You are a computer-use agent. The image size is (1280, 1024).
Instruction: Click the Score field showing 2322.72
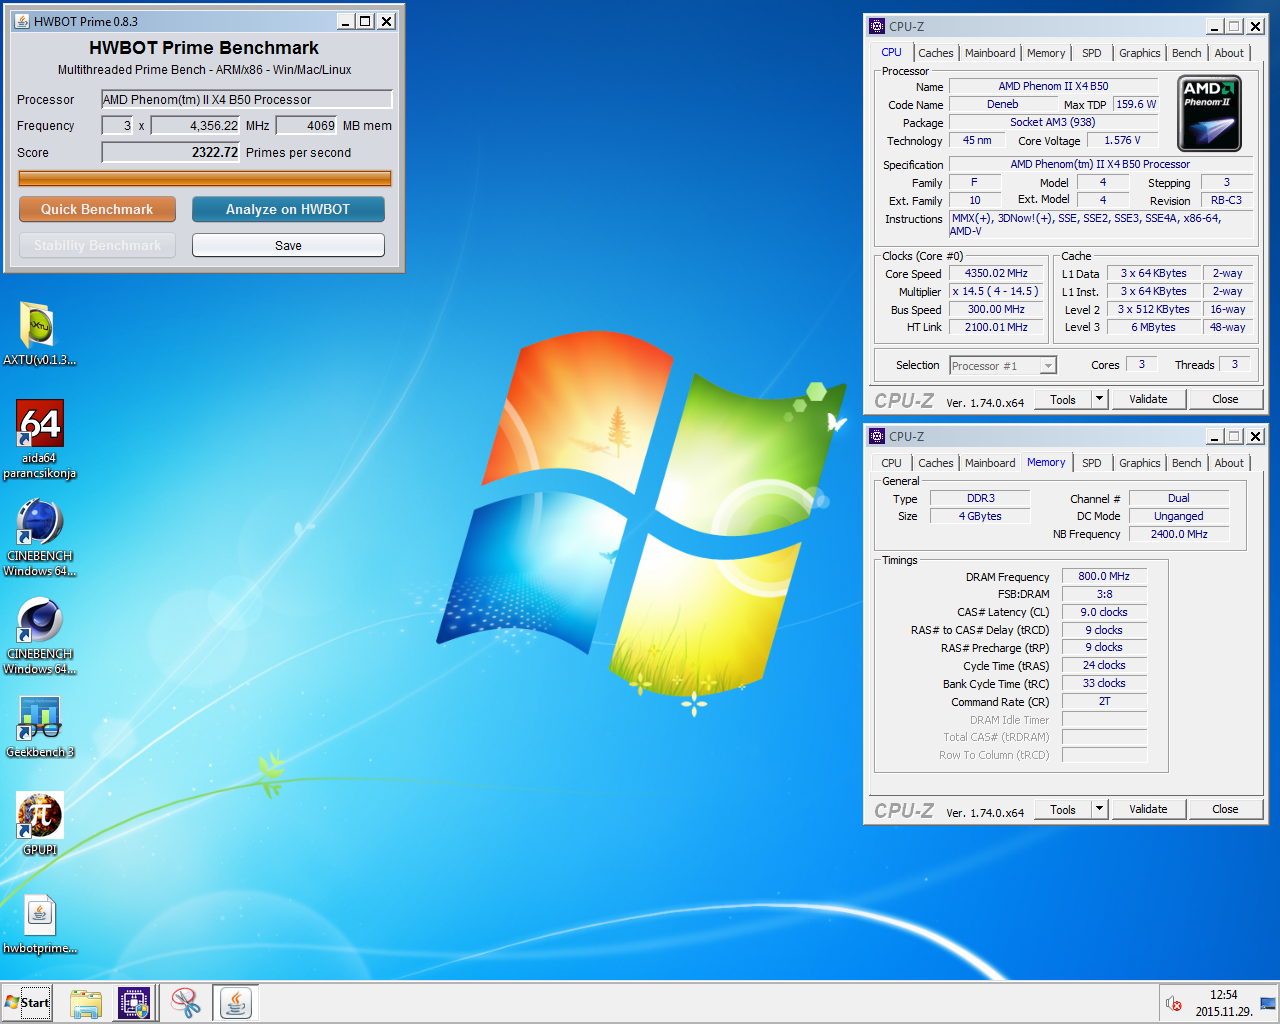coord(171,152)
